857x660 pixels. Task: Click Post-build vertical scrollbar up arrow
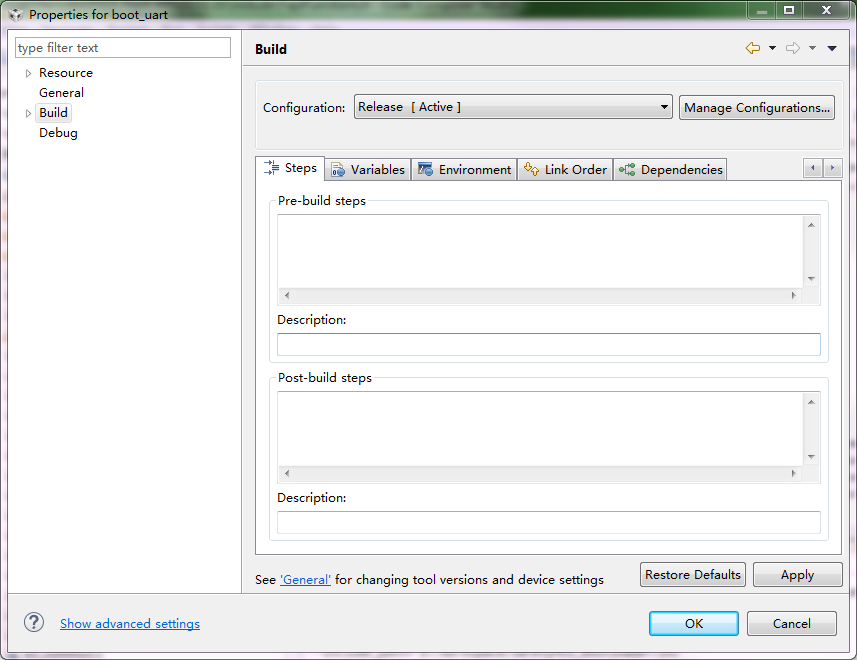tap(811, 402)
